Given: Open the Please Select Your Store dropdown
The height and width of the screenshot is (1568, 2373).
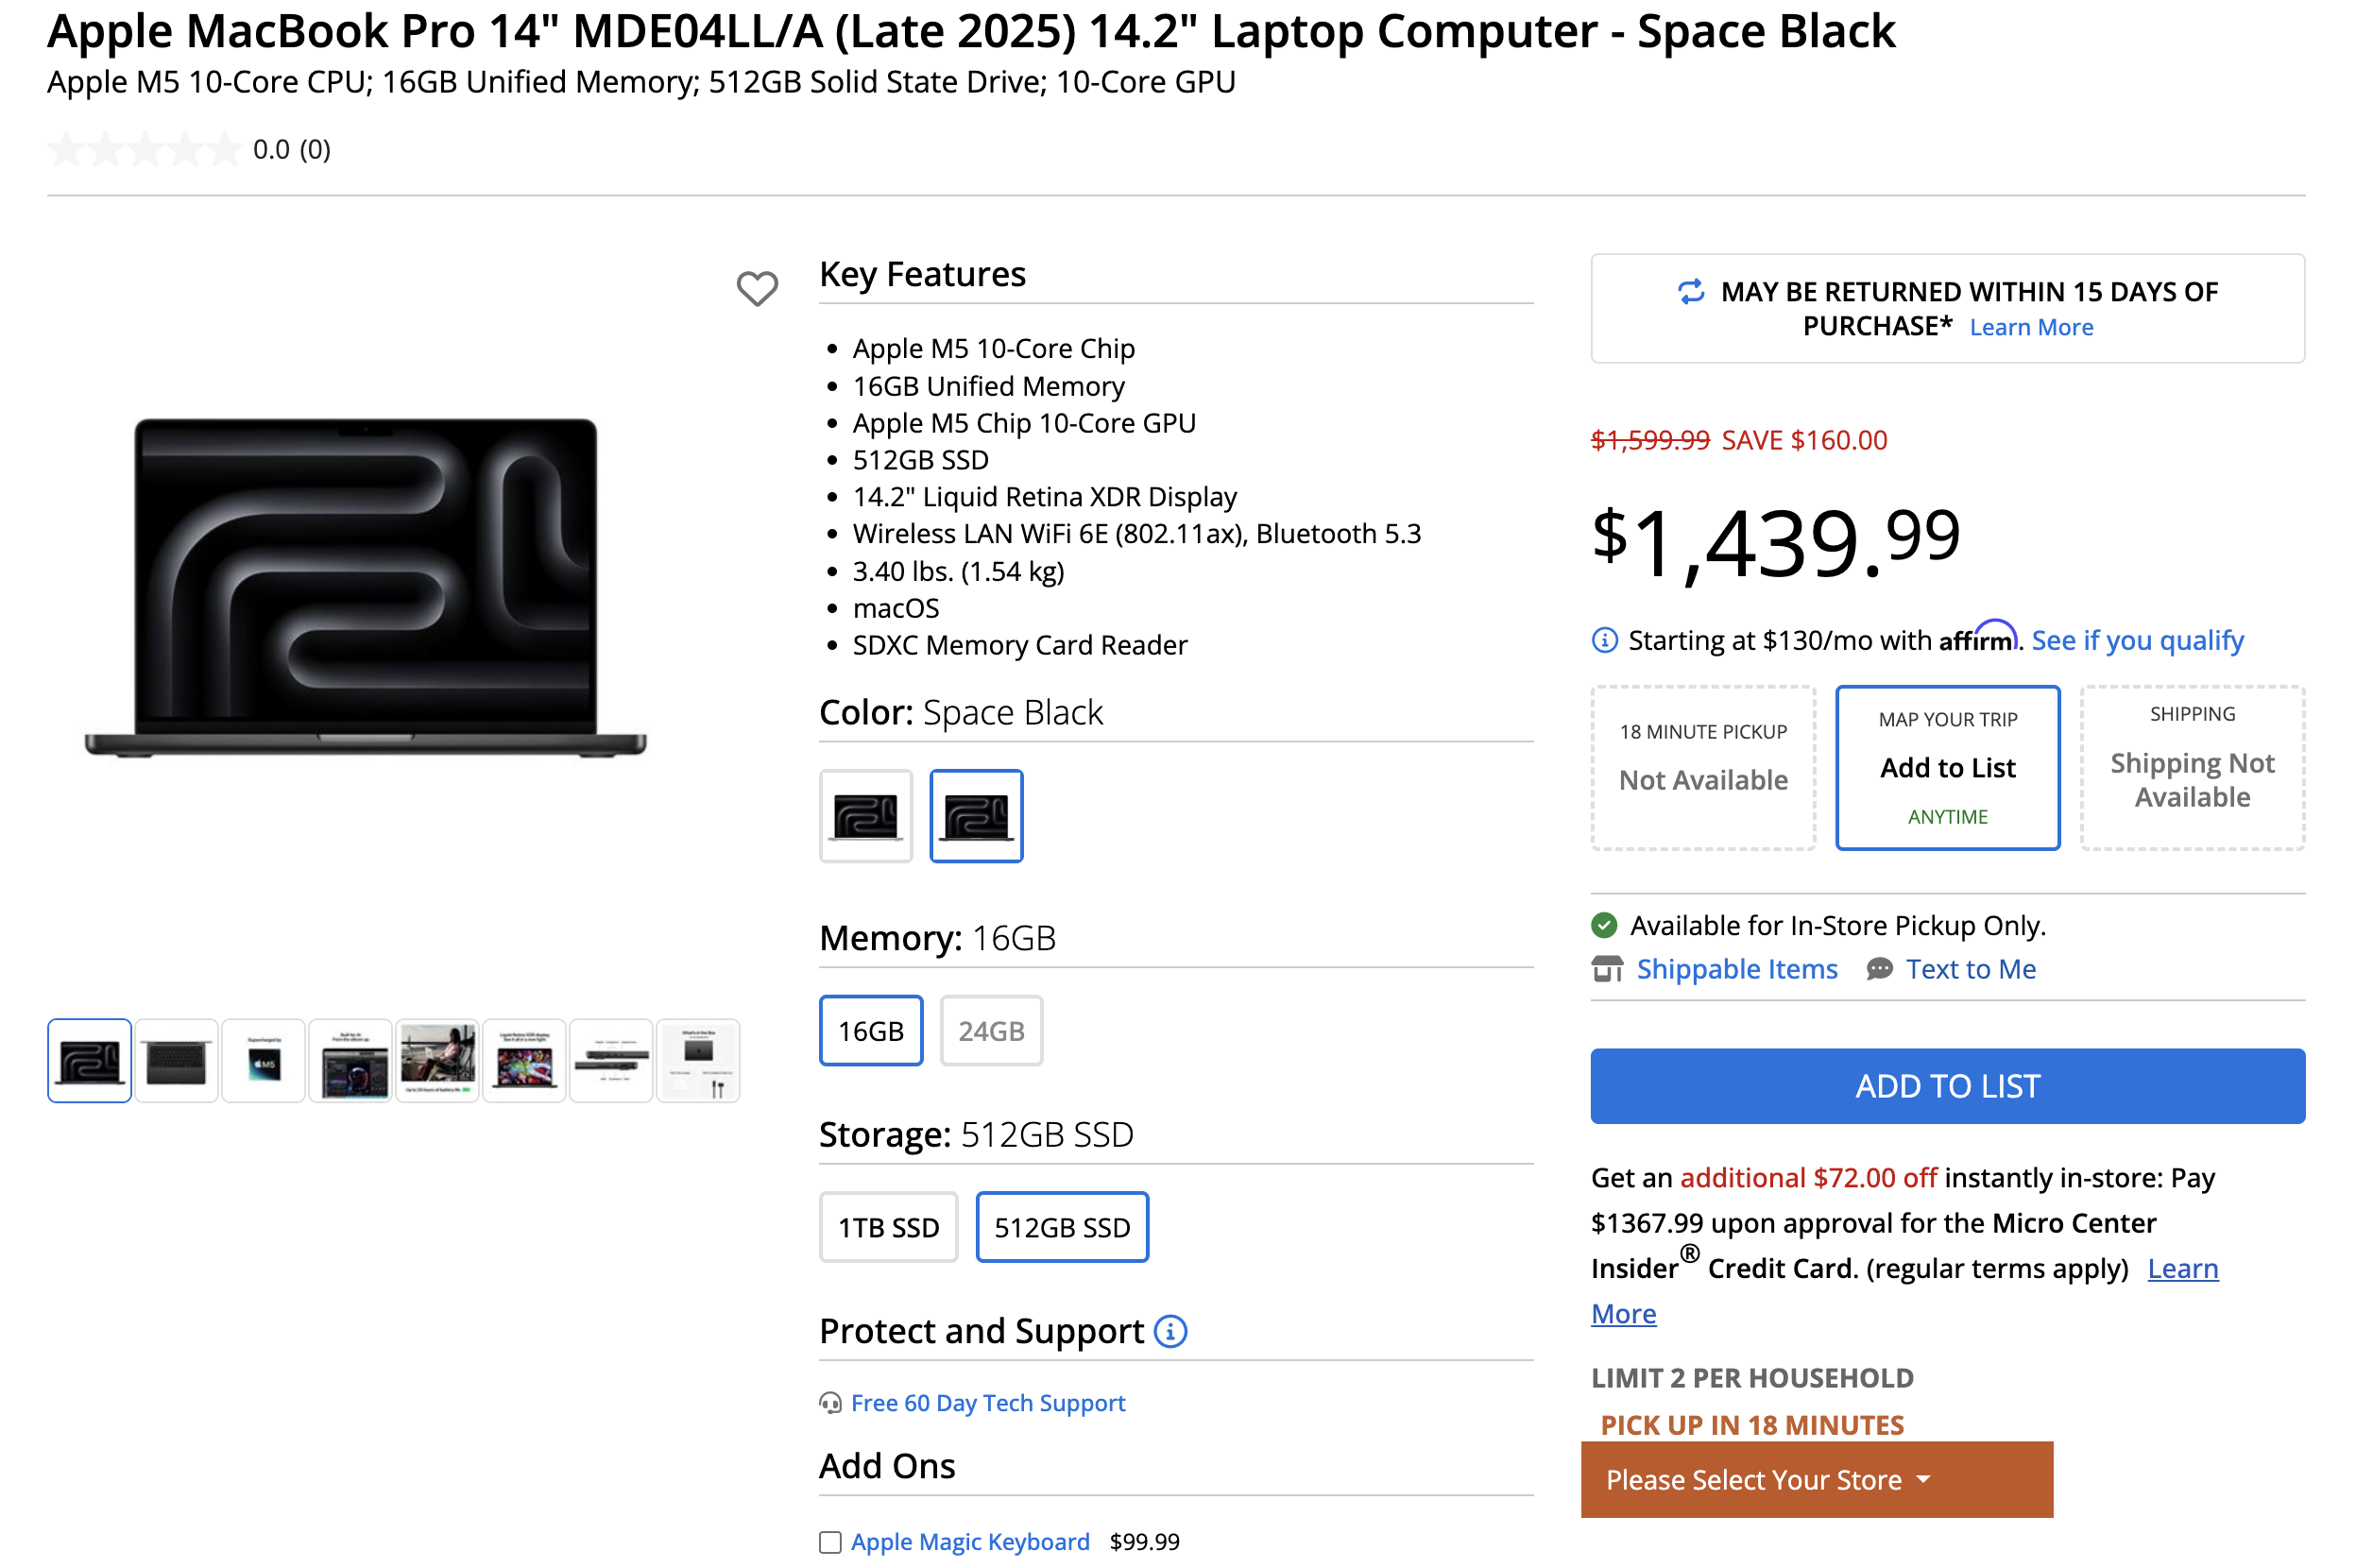Looking at the screenshot, I should pos(1816,1479).
